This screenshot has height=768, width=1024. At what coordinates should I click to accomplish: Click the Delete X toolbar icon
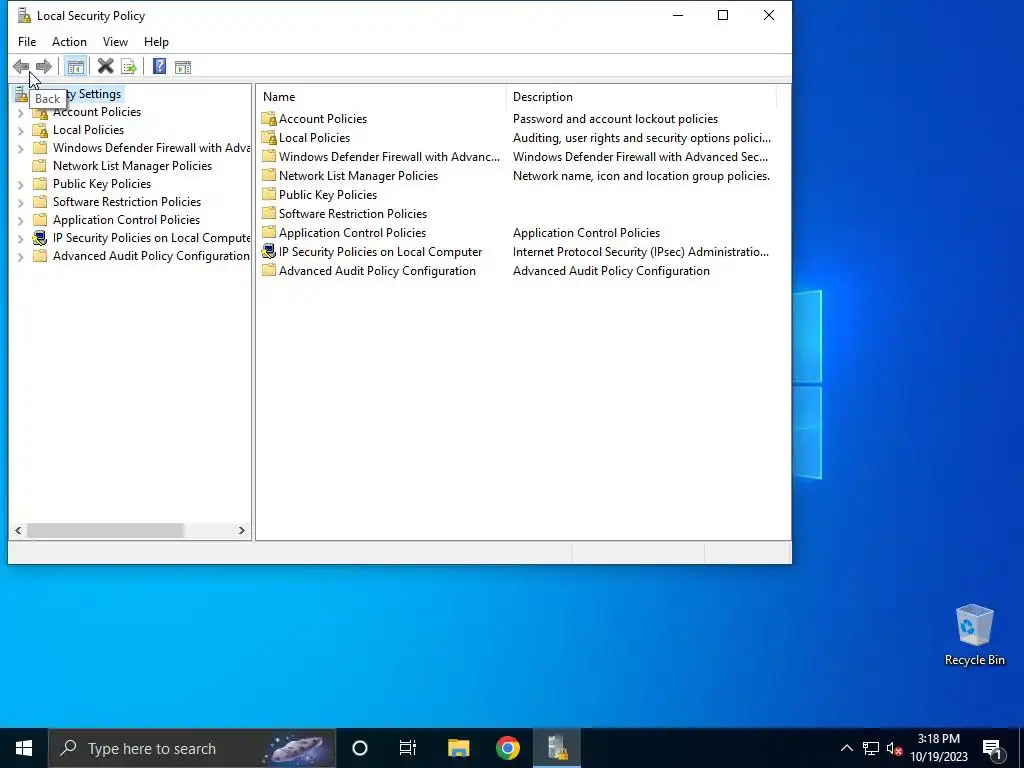tap(105, 67)
